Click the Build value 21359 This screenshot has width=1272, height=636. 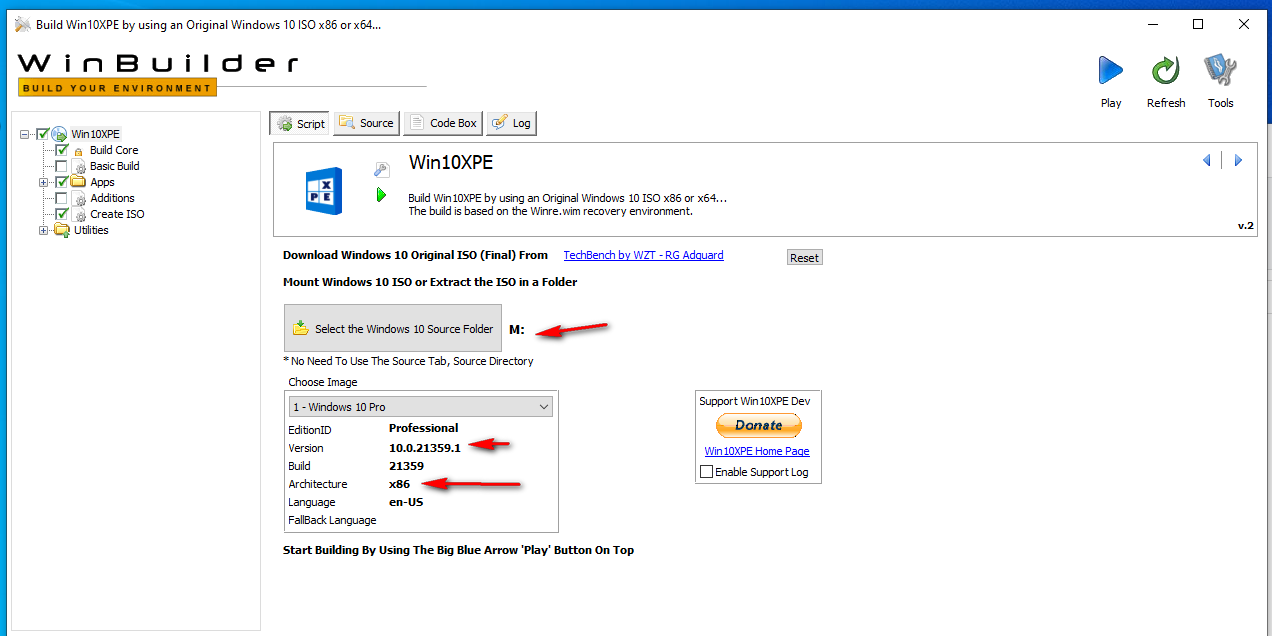(x=406, y=466)
